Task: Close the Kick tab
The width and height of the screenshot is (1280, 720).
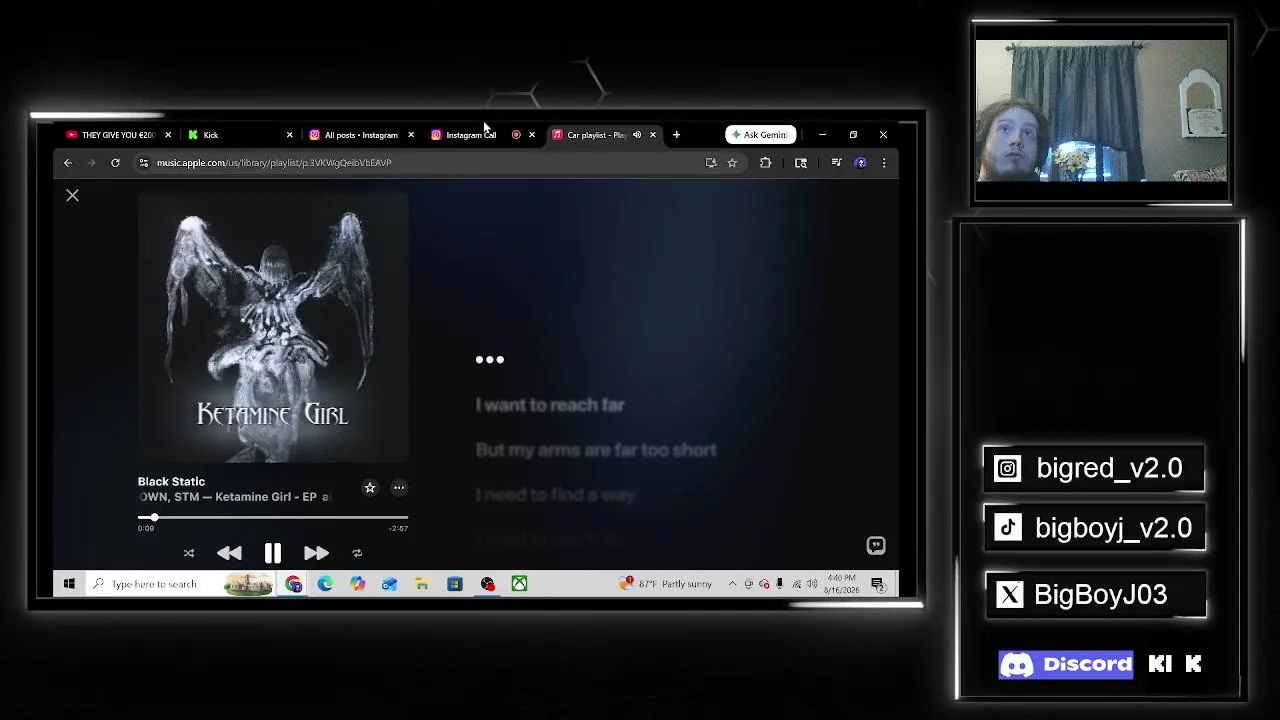Action: click(290, 135)
